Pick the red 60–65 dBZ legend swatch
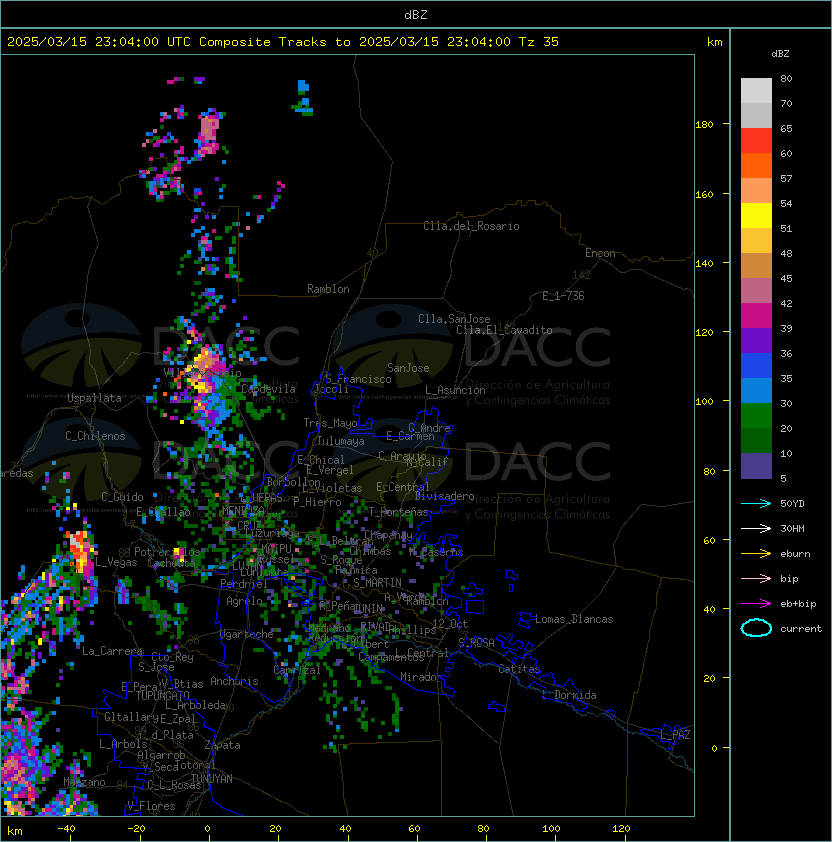This screenshot has height=842, width=832. pyautogui.click(x=756, y=141)
